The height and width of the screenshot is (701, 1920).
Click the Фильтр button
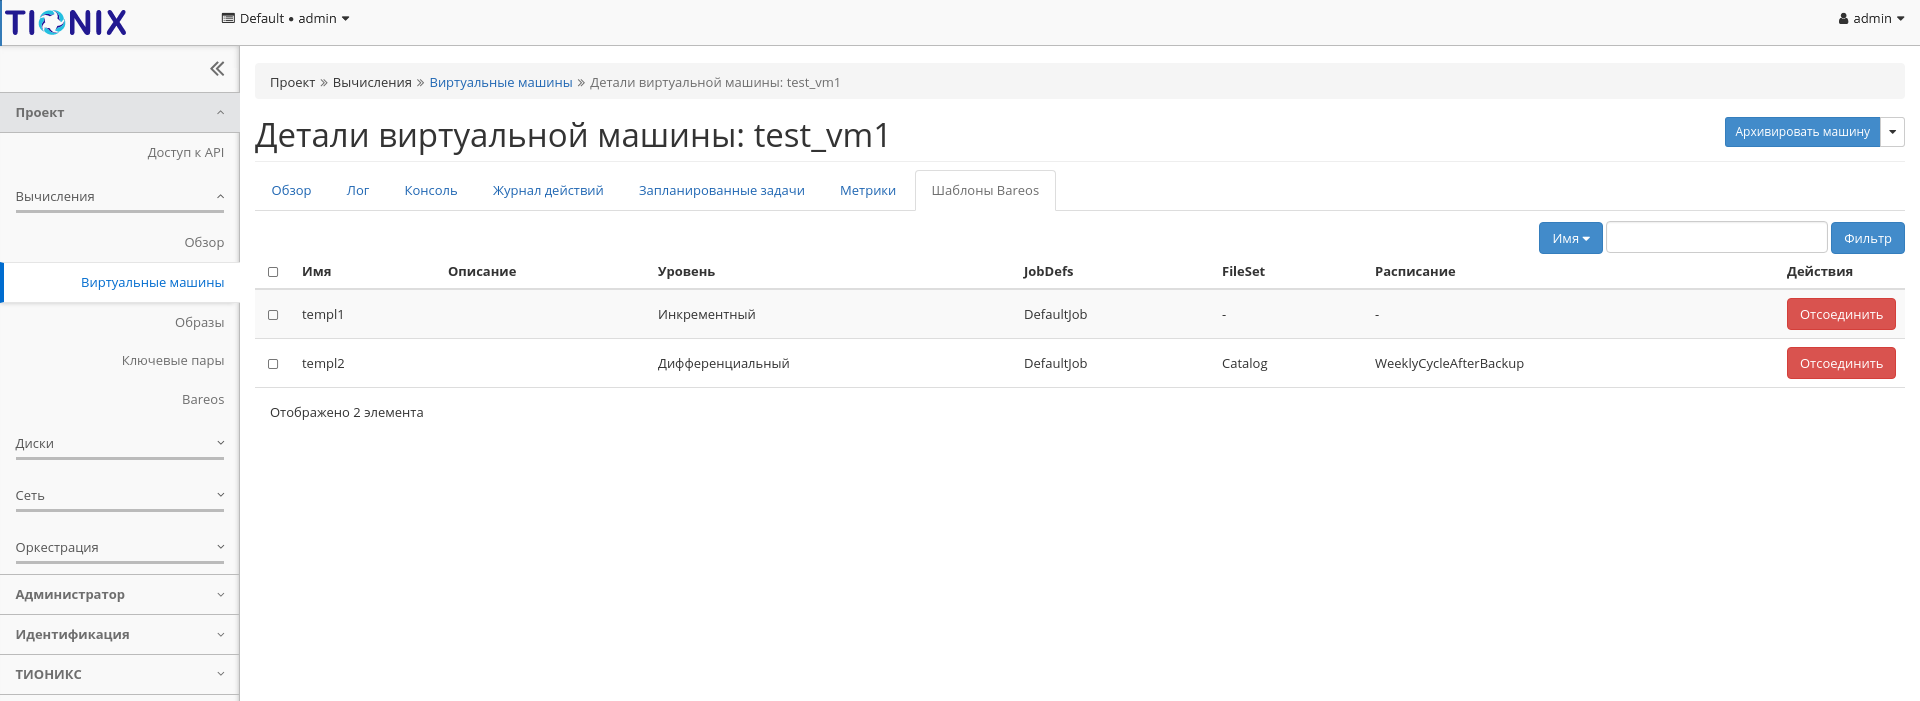[1867, 239]
